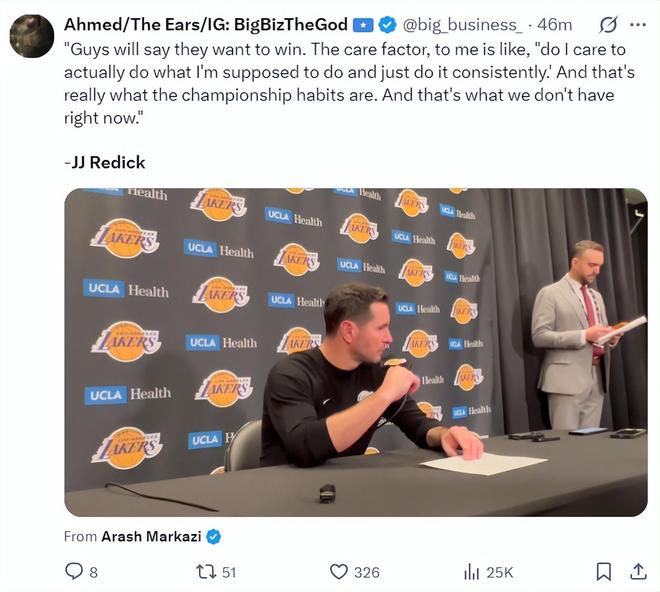
Task: Click the blue emoji beside the display name
Action: coord(364,24)
